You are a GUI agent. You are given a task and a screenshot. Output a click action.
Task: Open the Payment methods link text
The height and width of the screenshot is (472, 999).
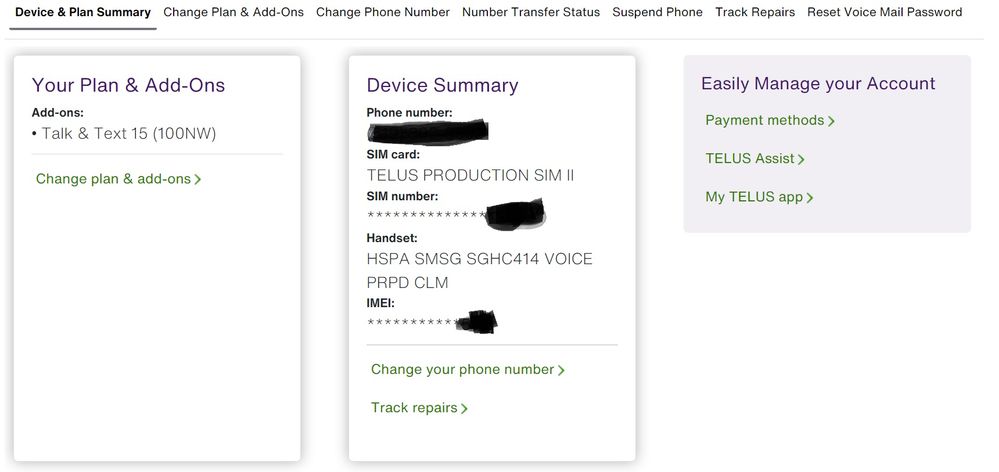tap(764, 120)
